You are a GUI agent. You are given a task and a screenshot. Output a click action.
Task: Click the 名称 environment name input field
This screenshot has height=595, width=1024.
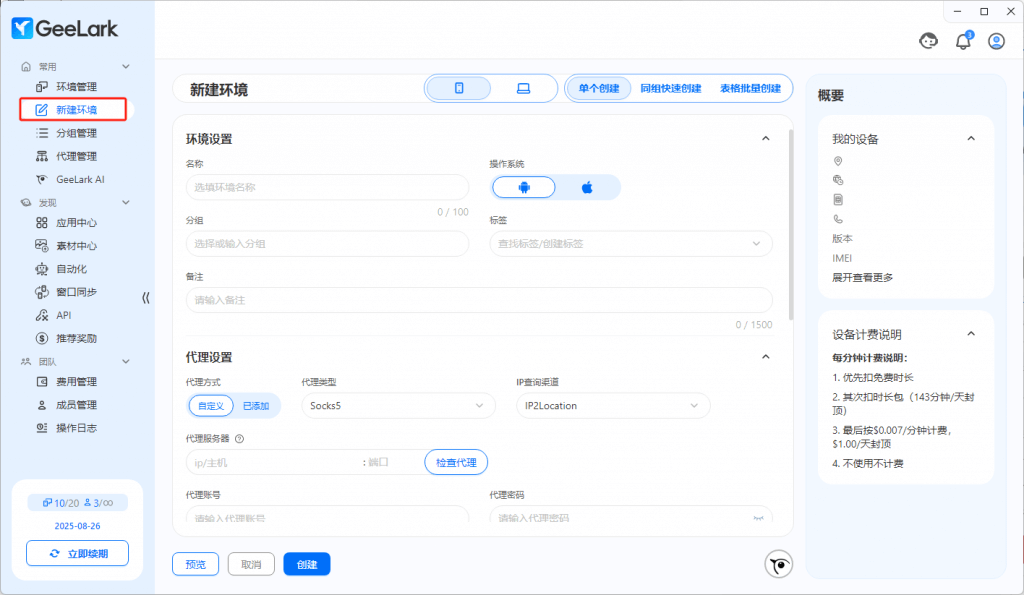[x=326, y=187]
